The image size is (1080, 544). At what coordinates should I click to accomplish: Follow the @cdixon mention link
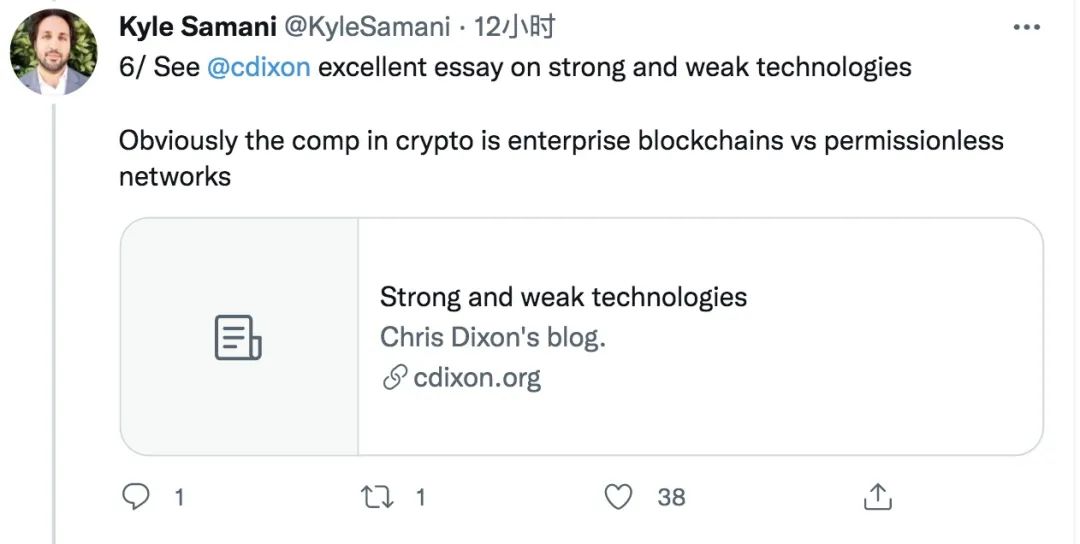tap(258, 68)
